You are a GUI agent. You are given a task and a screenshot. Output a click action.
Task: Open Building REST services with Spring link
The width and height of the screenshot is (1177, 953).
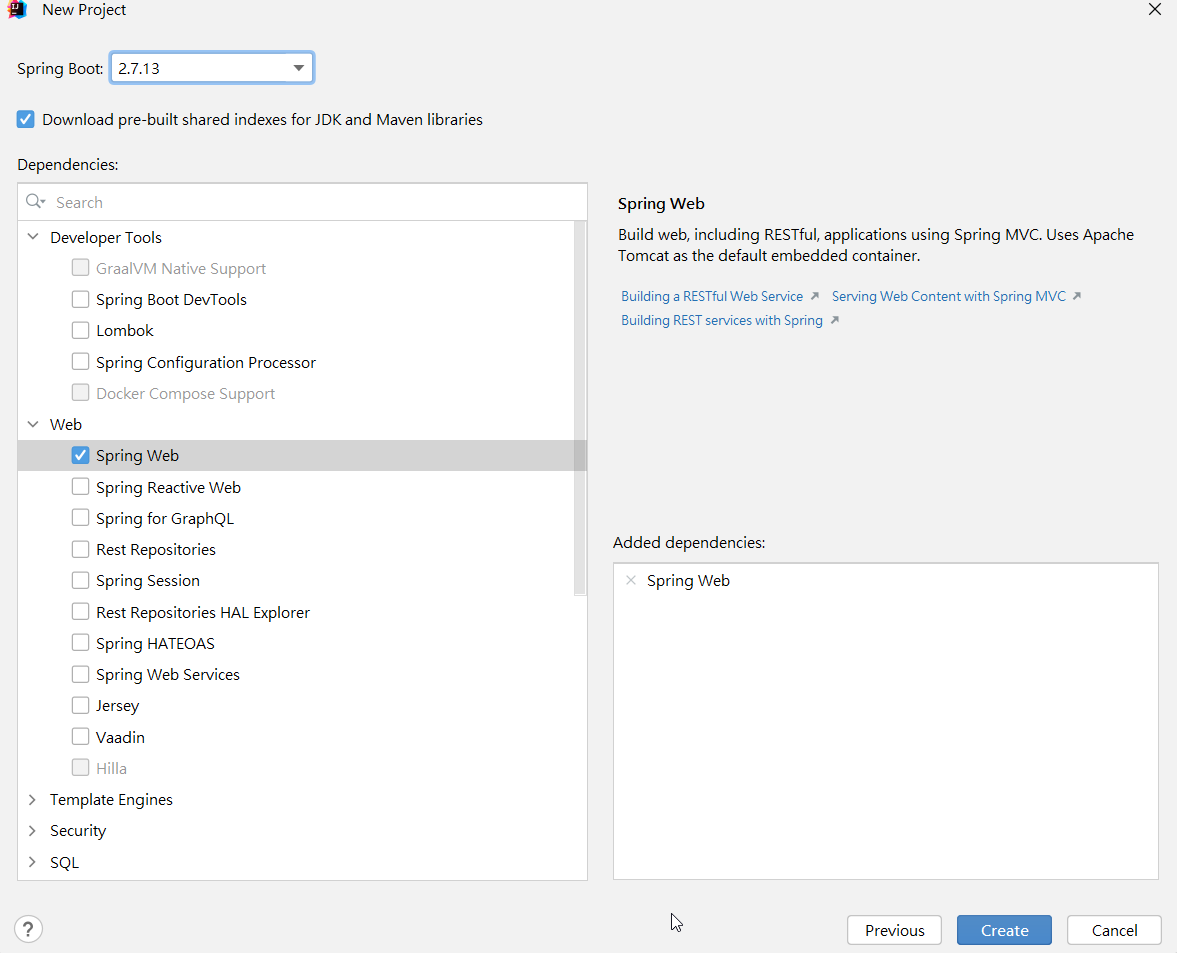click(721, 320)
